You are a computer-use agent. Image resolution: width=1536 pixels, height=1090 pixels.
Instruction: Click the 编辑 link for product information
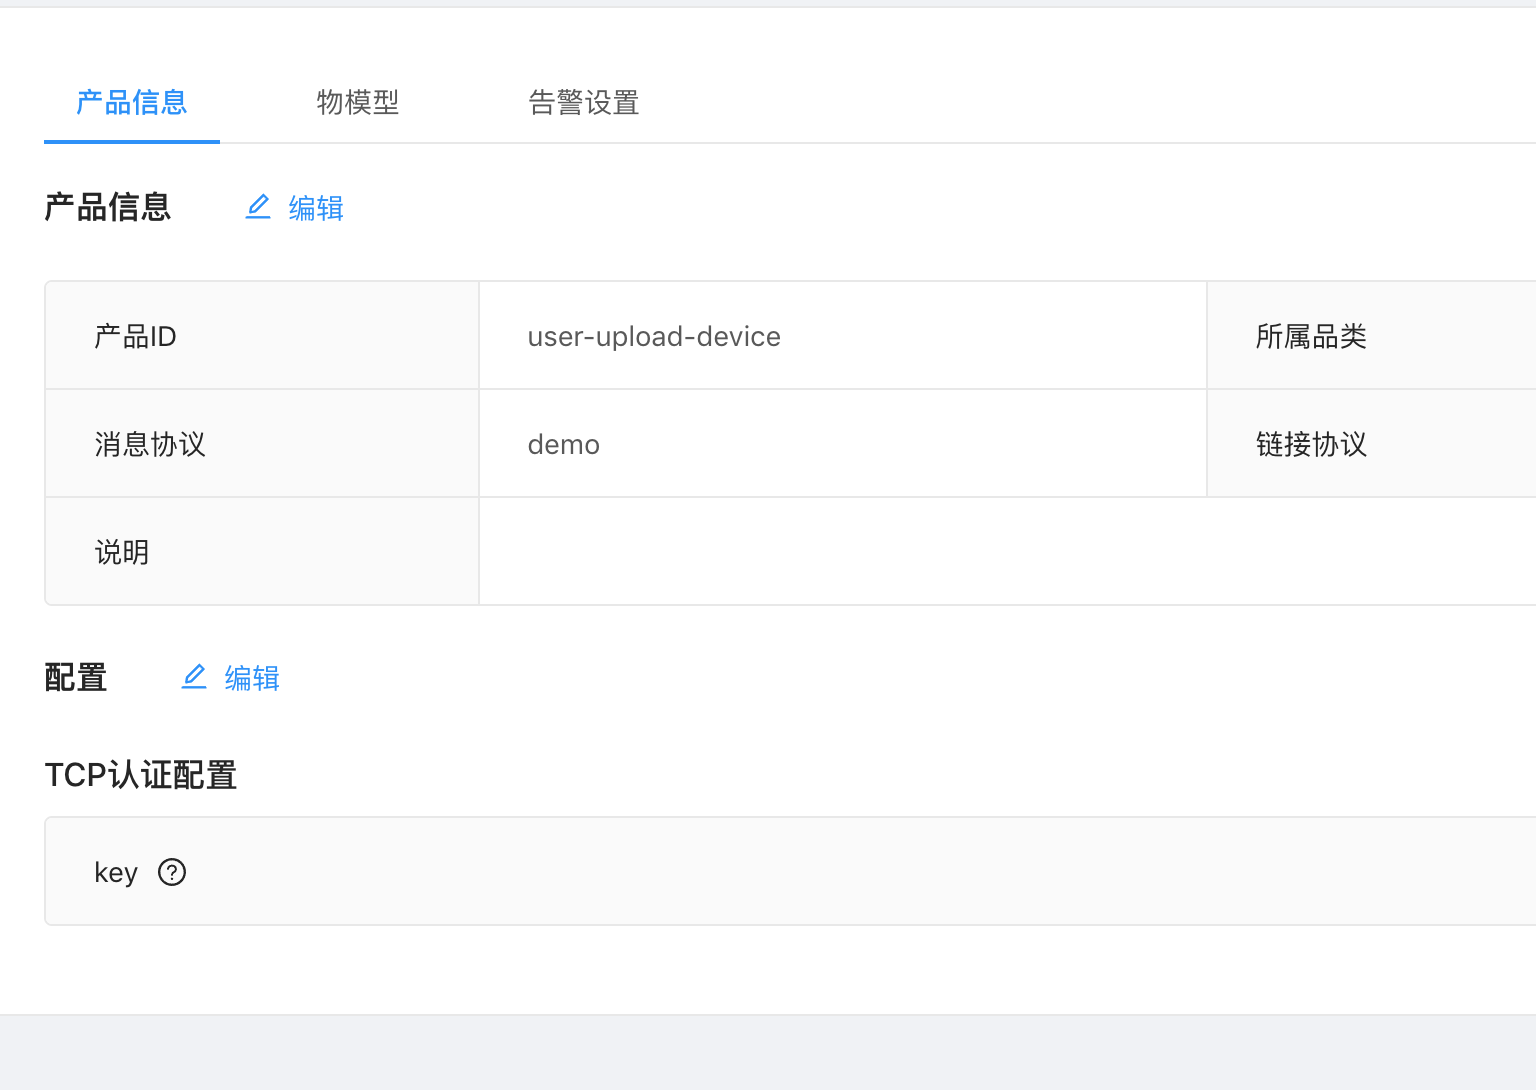tap(315, 207)
